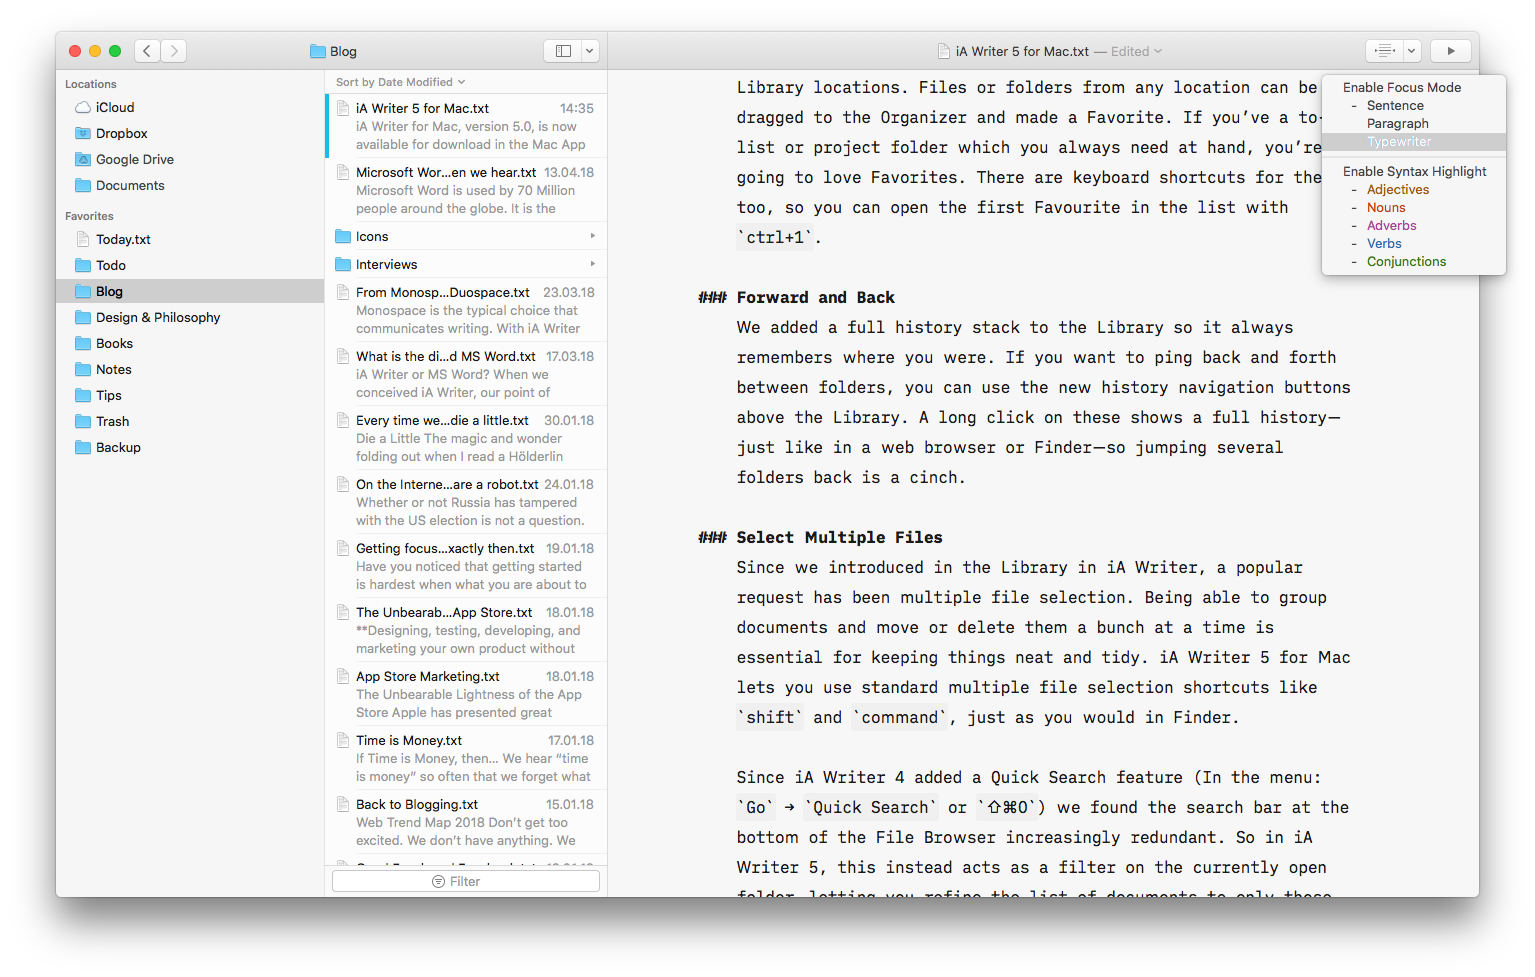This screenshot has width=1535, height=977.
Task: Open the Icons folder in file list
Action: click(466, 236)
